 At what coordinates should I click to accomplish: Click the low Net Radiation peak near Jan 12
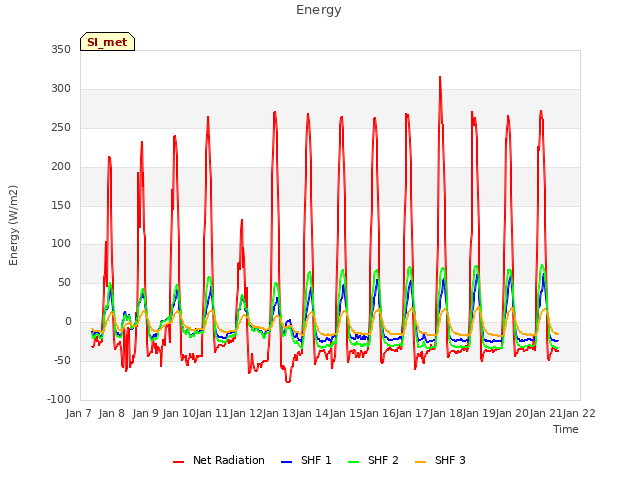[242, 220]
